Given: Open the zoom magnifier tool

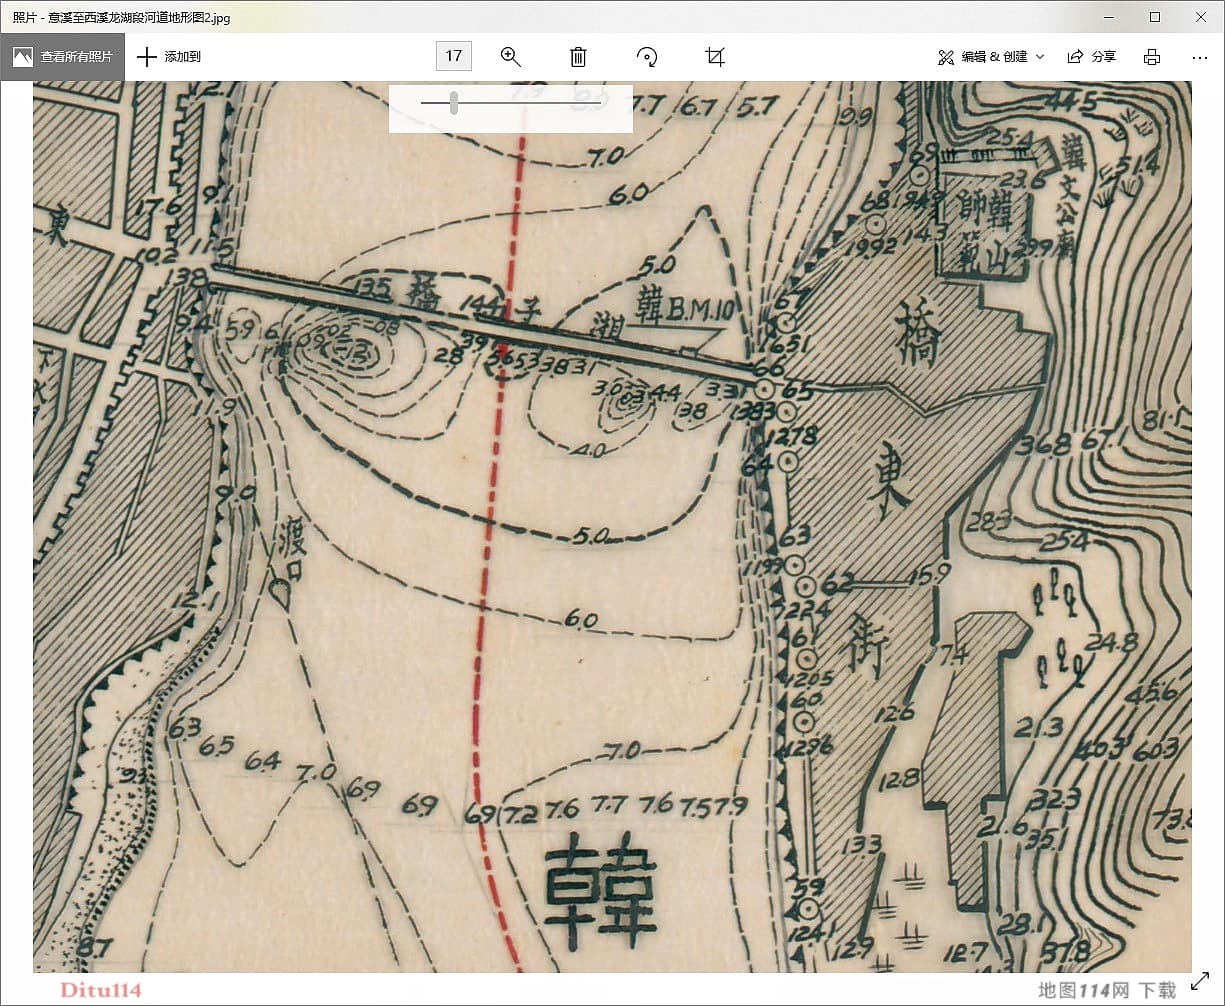Looking at the screenshot, I should [511, 56].
